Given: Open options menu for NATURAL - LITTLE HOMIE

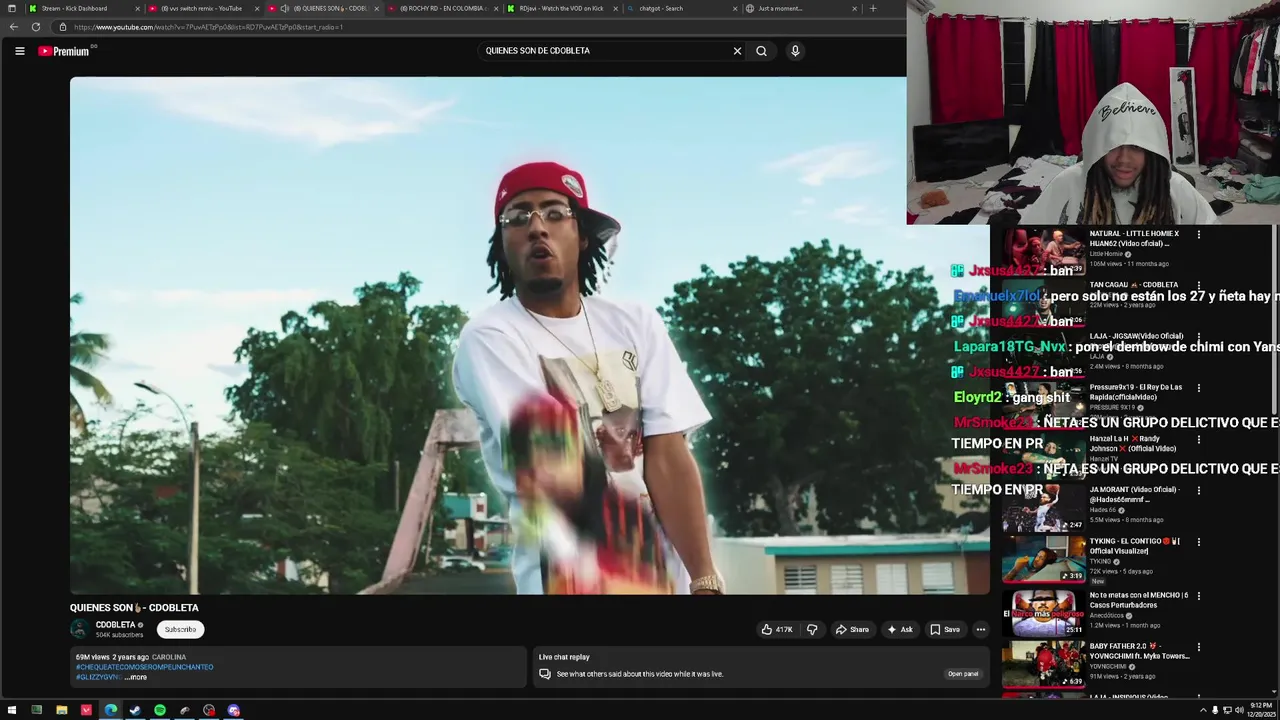Looking at the screenshot, I should tap(1199, 235).
